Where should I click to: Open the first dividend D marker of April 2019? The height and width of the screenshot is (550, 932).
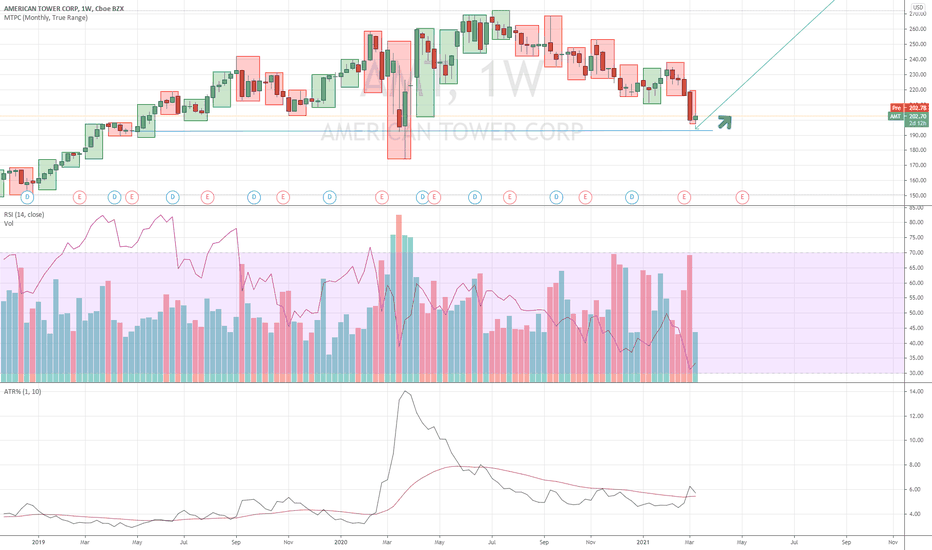(x=115, y=197)
